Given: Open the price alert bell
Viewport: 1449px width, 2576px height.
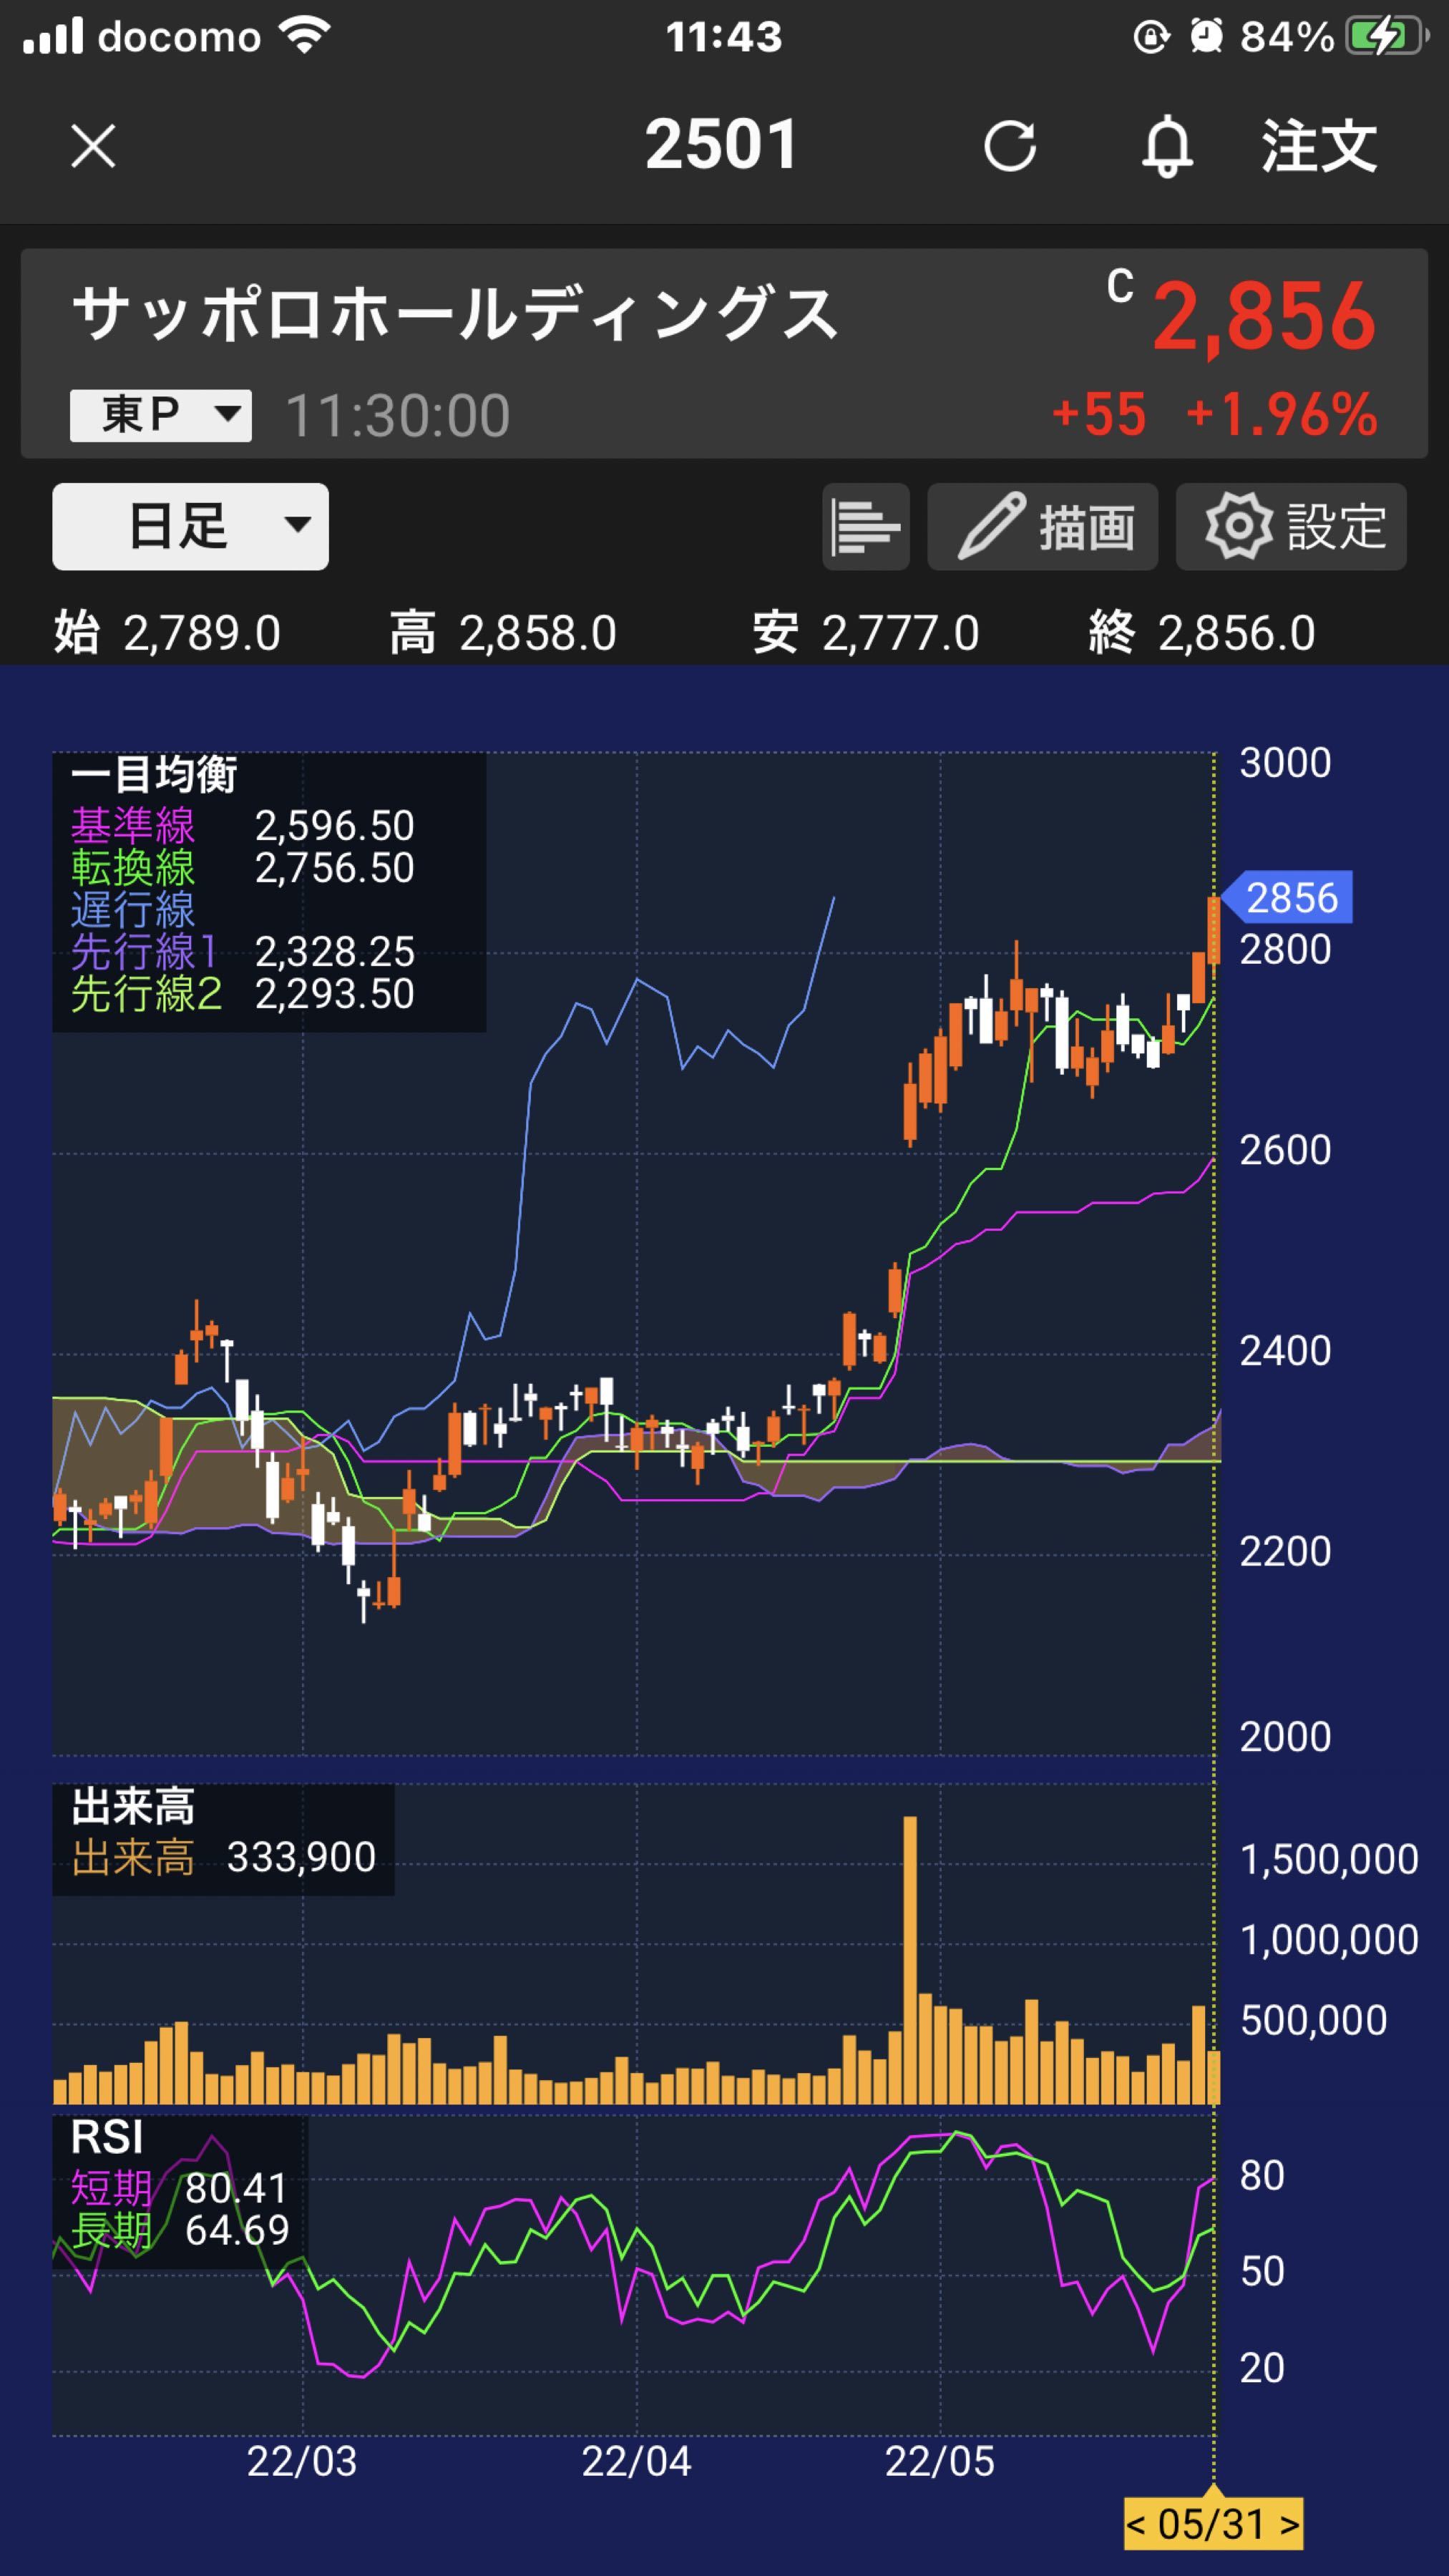Looking at the screenshot, I should click(1167, 146).
